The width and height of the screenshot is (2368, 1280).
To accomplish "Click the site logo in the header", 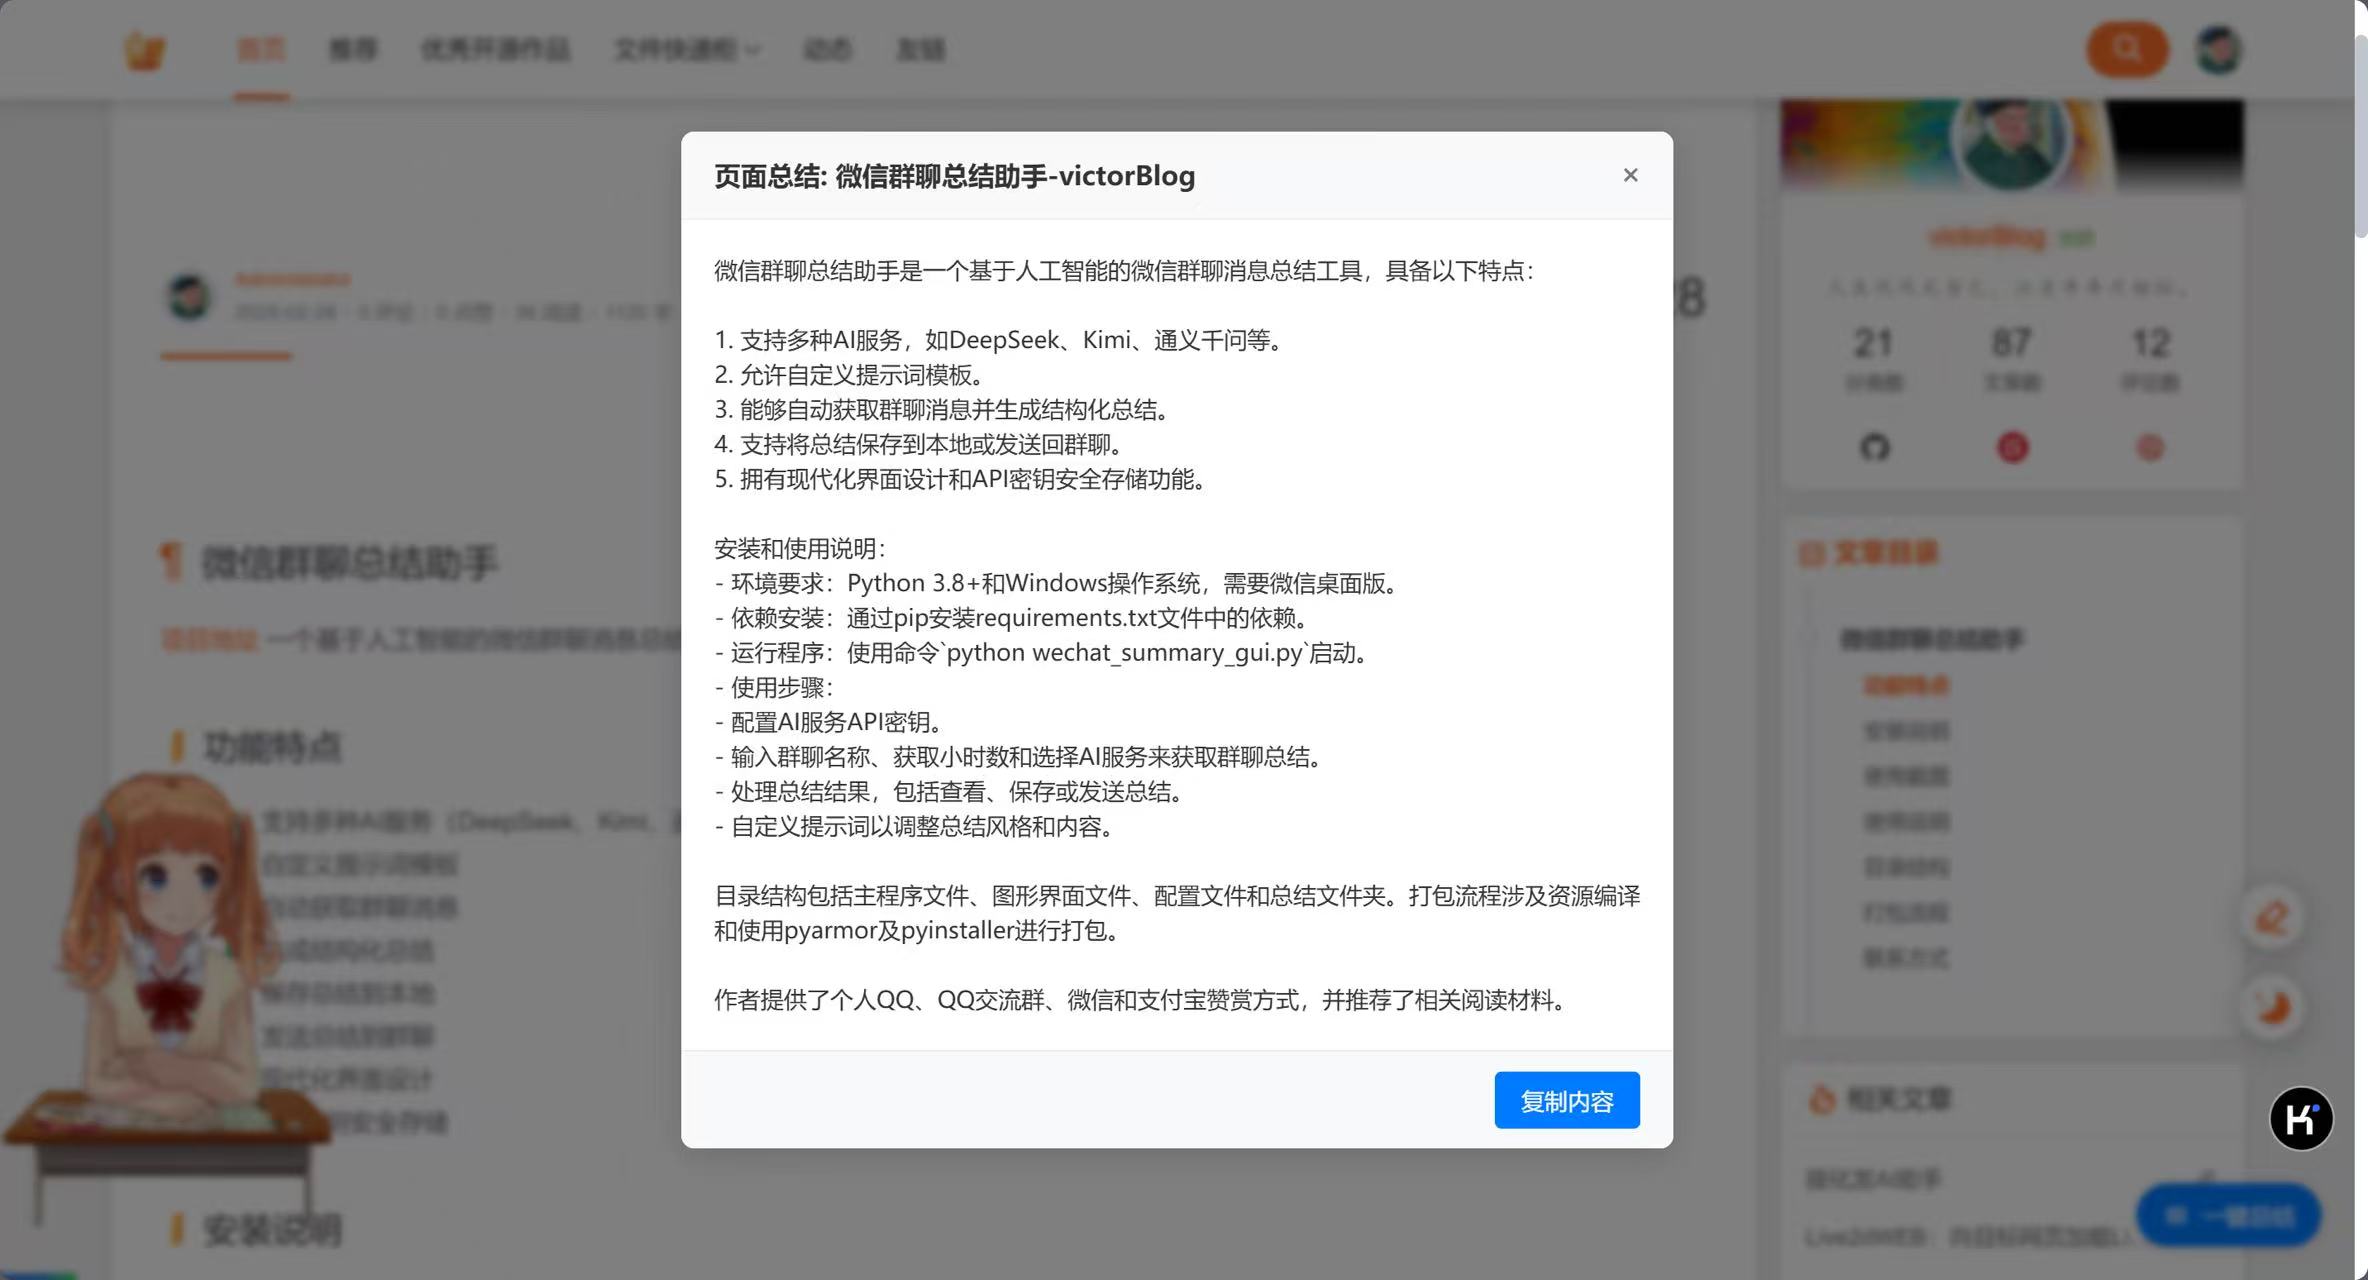I will click(x=144, y=50).
